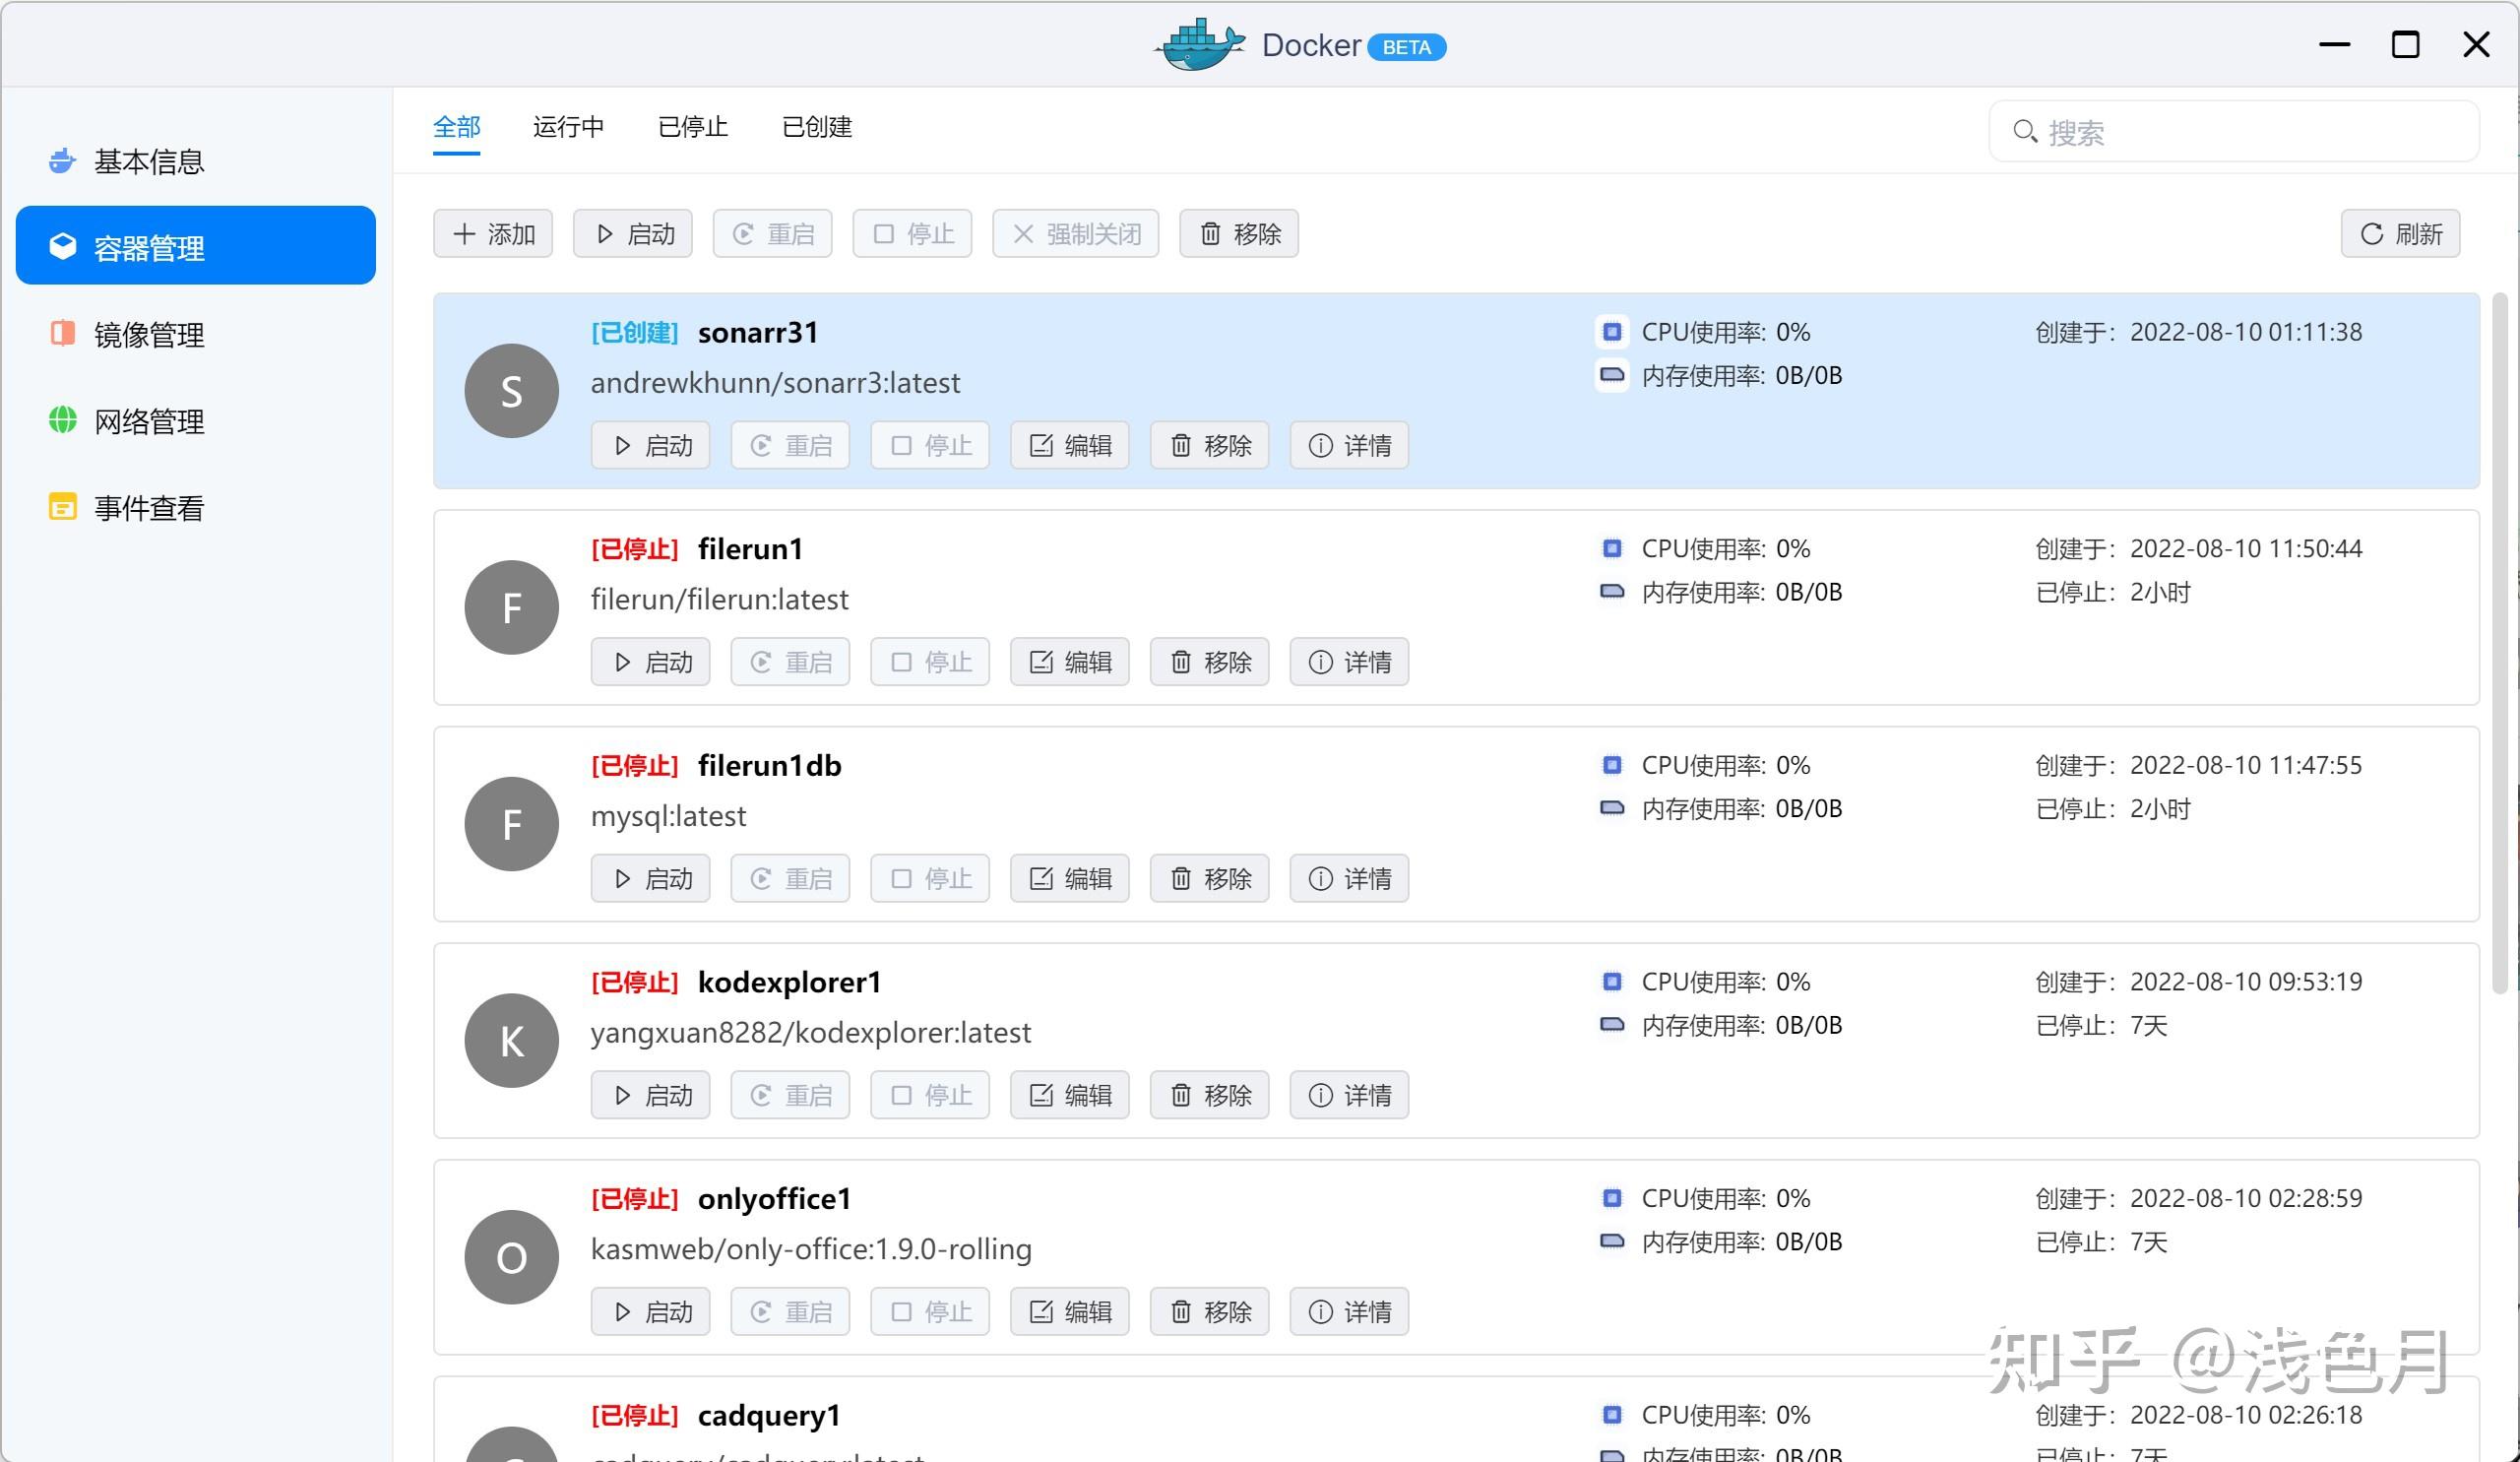Click the filerun1 avatar circle
Viewport: 2520px width, 1462px height.
[511, 607]
